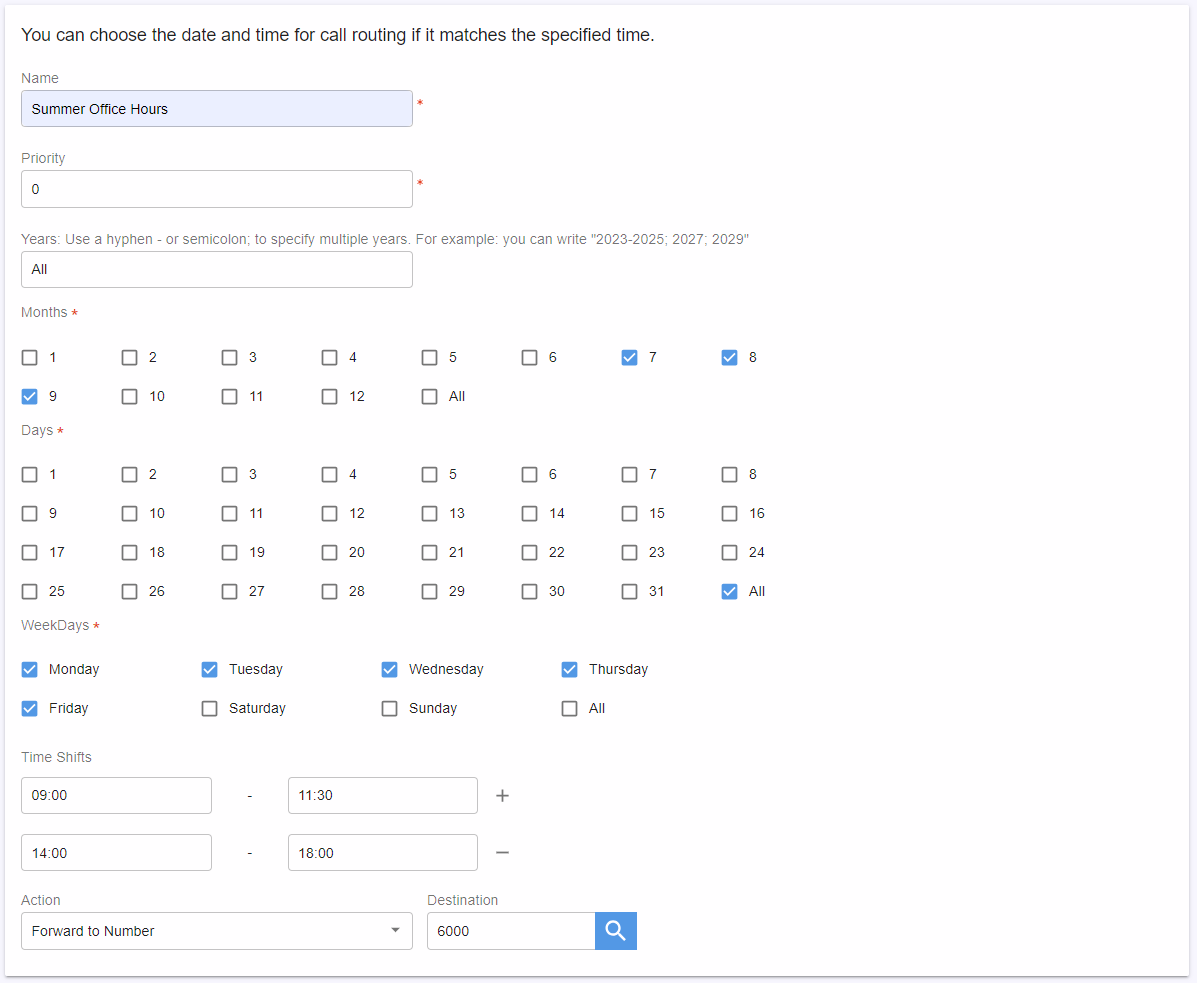Disable the Monday checkbox
This screenshot has width=1197, height=983.
29,669
